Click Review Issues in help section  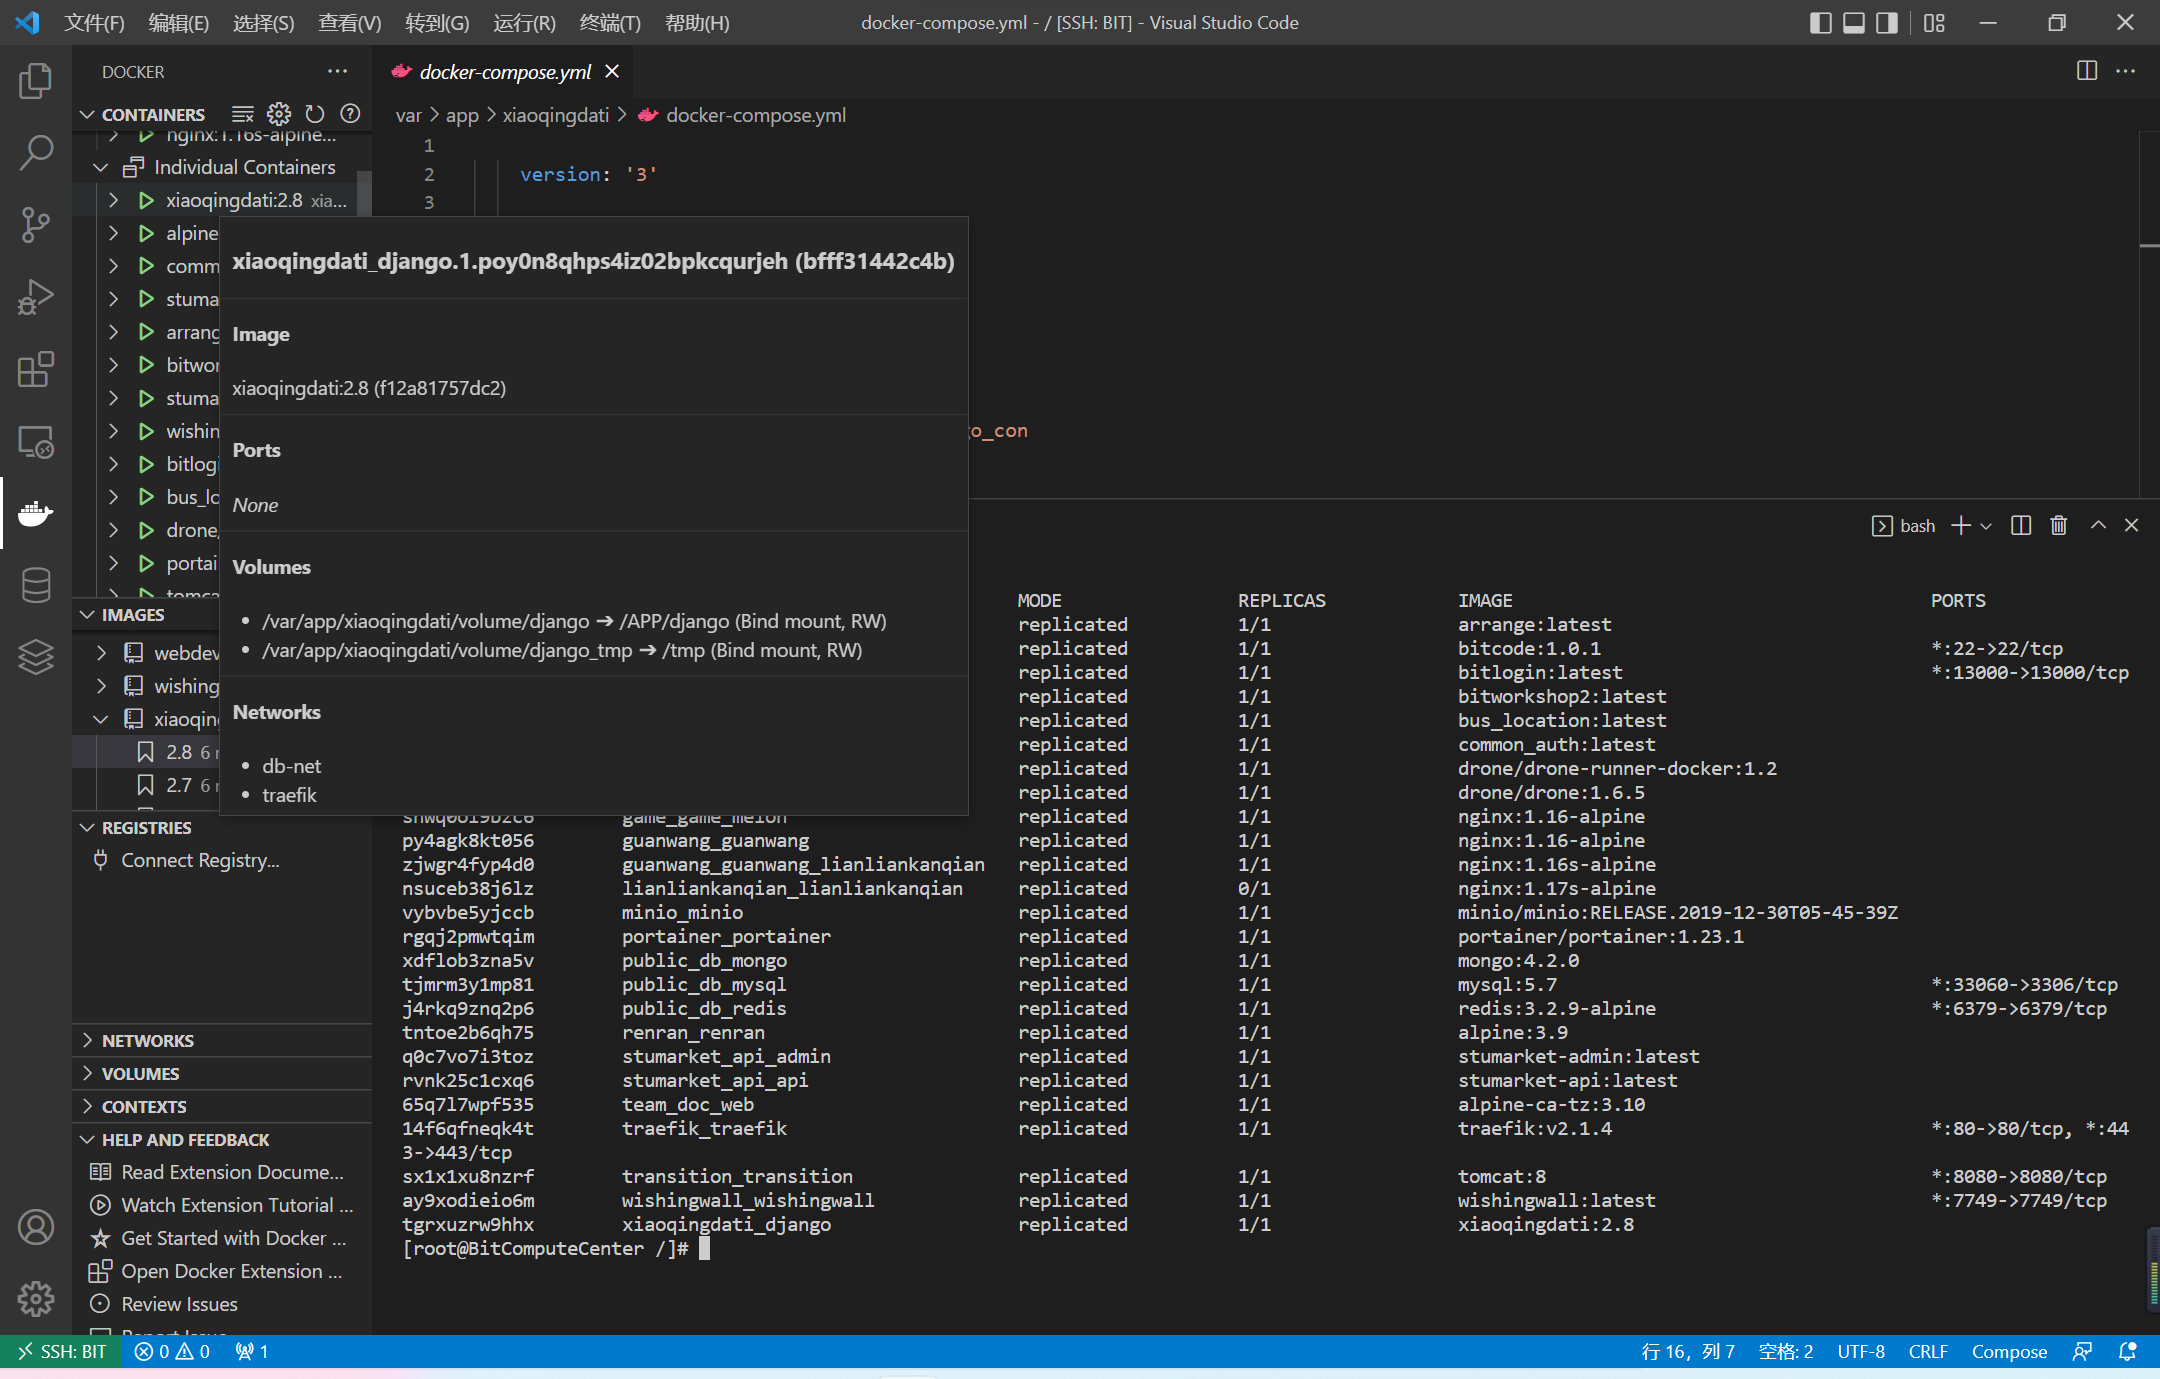(179, 1304)
